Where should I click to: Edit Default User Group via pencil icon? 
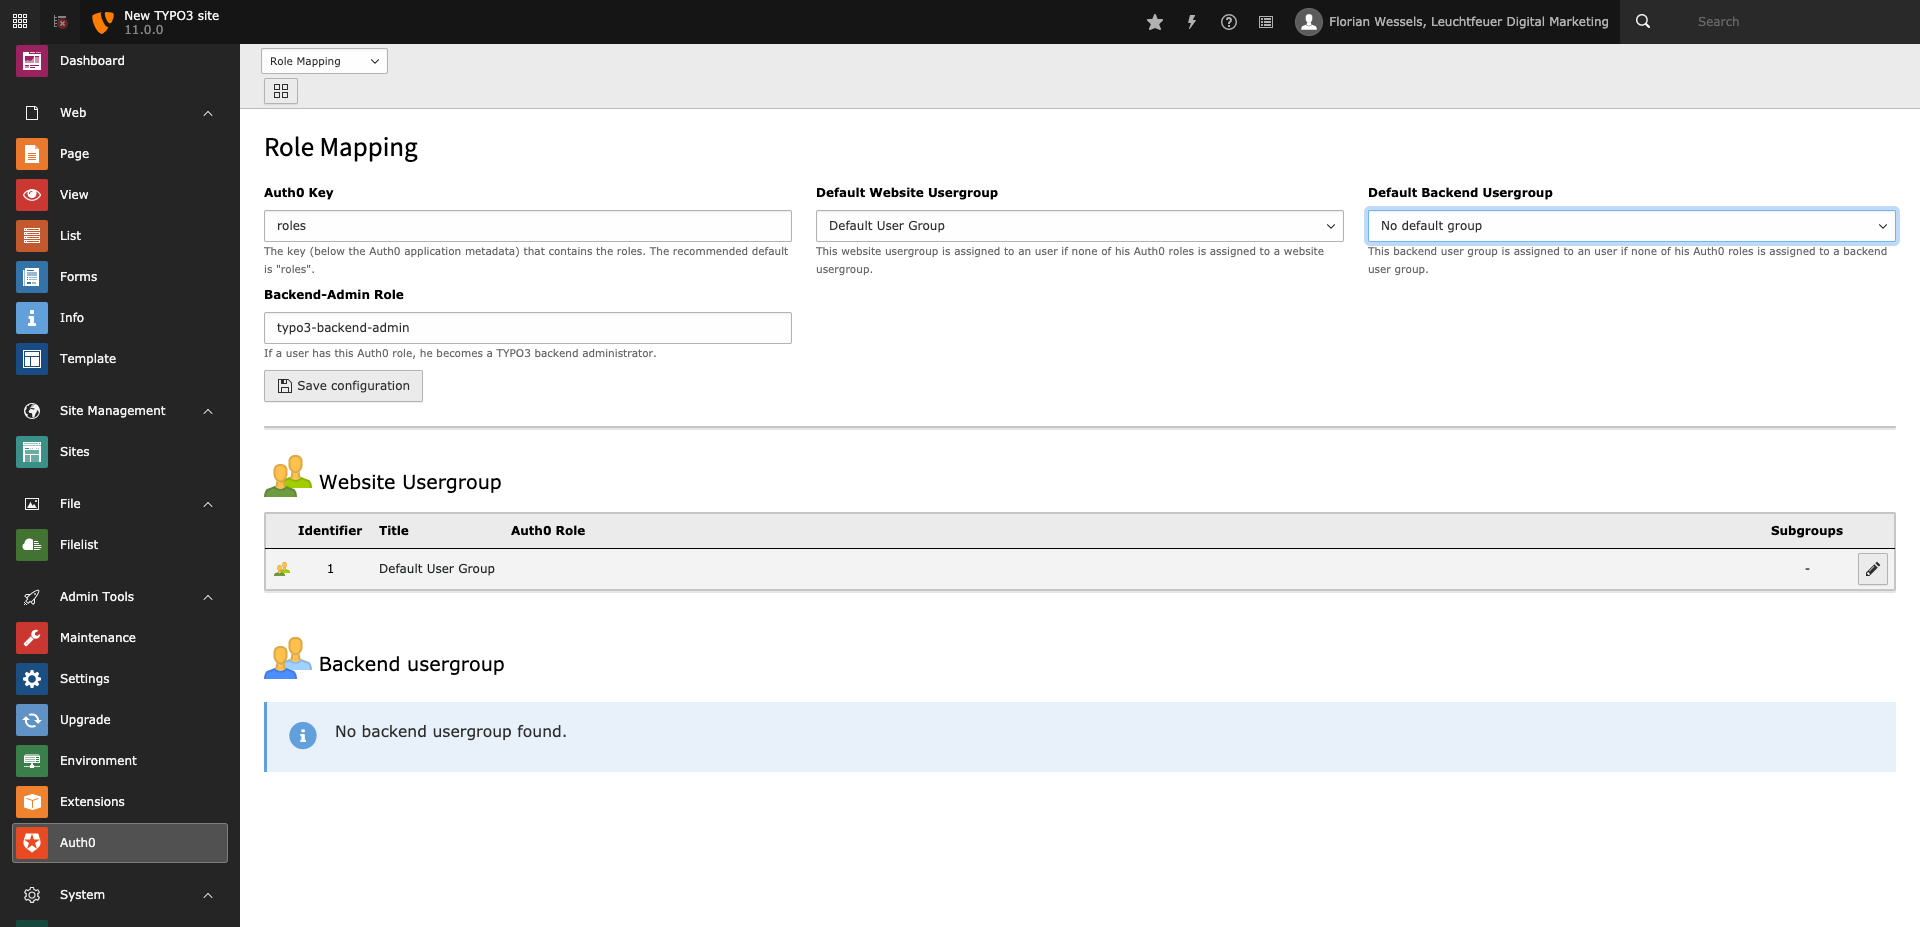click(x=1872, y=568)
